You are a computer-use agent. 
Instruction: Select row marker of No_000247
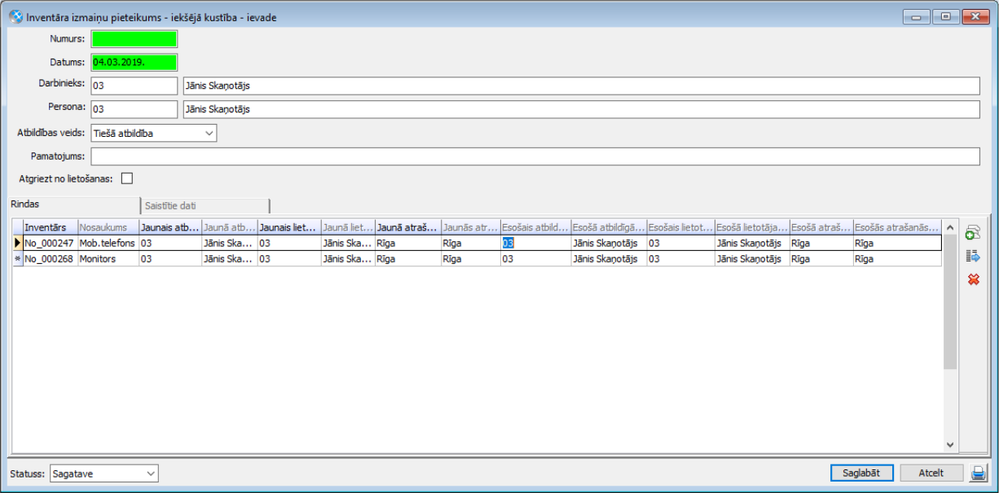tap(18, 243)
